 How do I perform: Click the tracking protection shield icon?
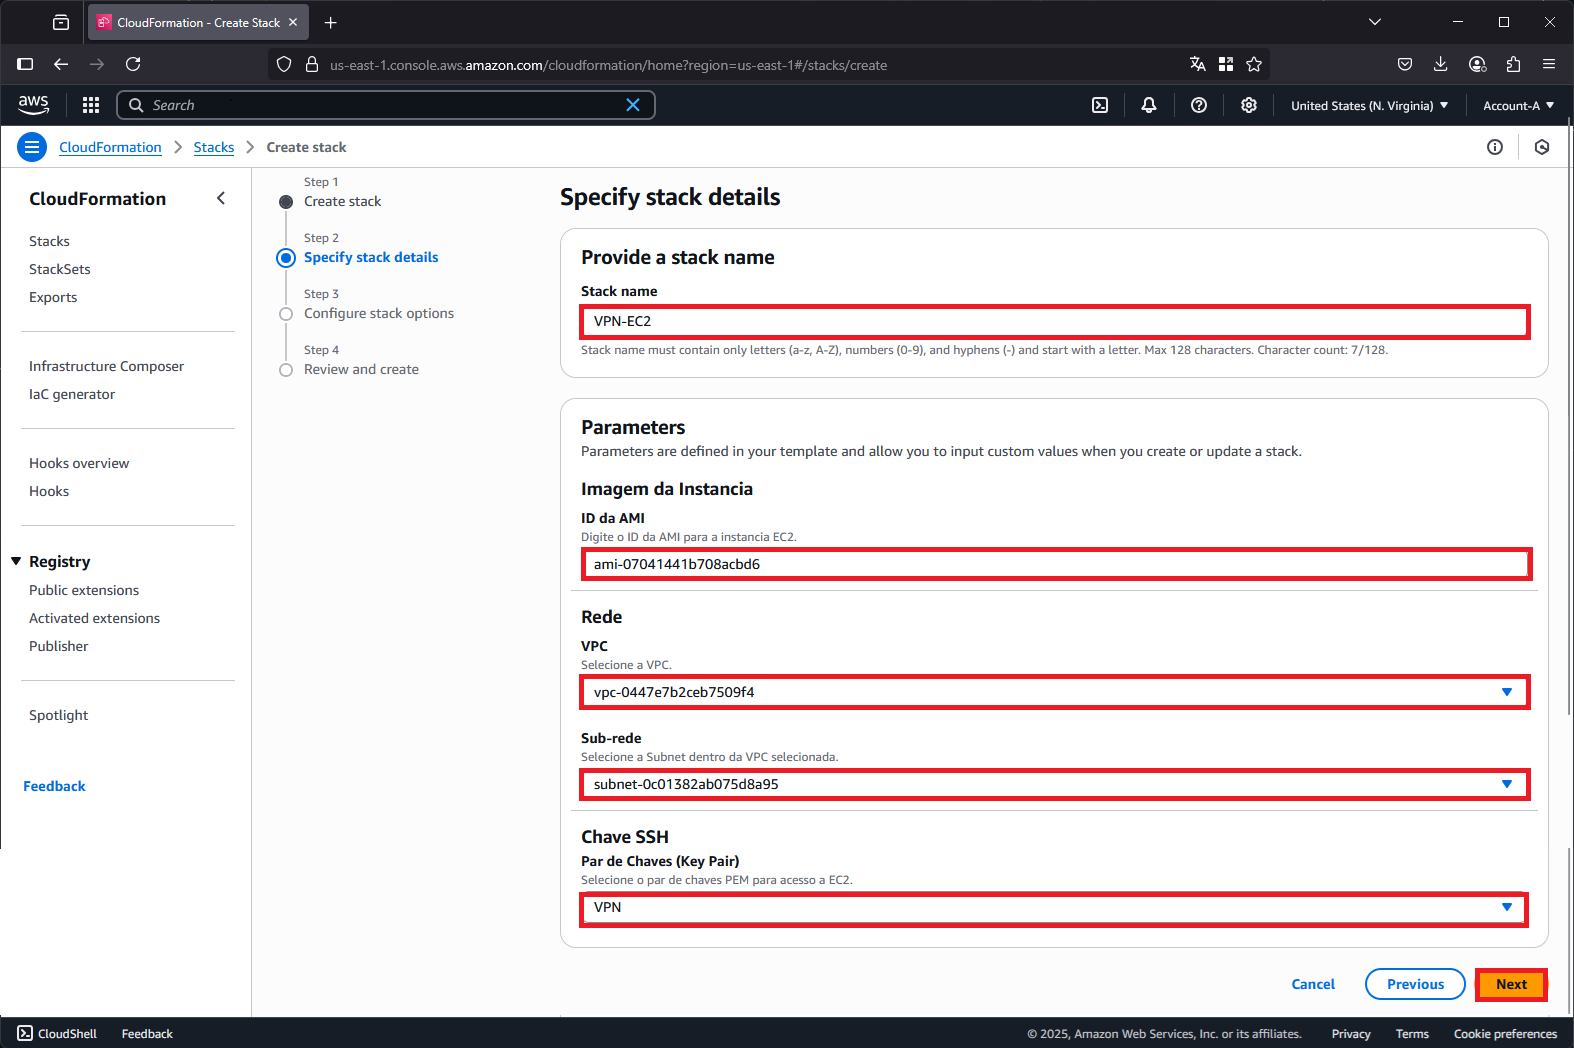(x=284, y=64)
